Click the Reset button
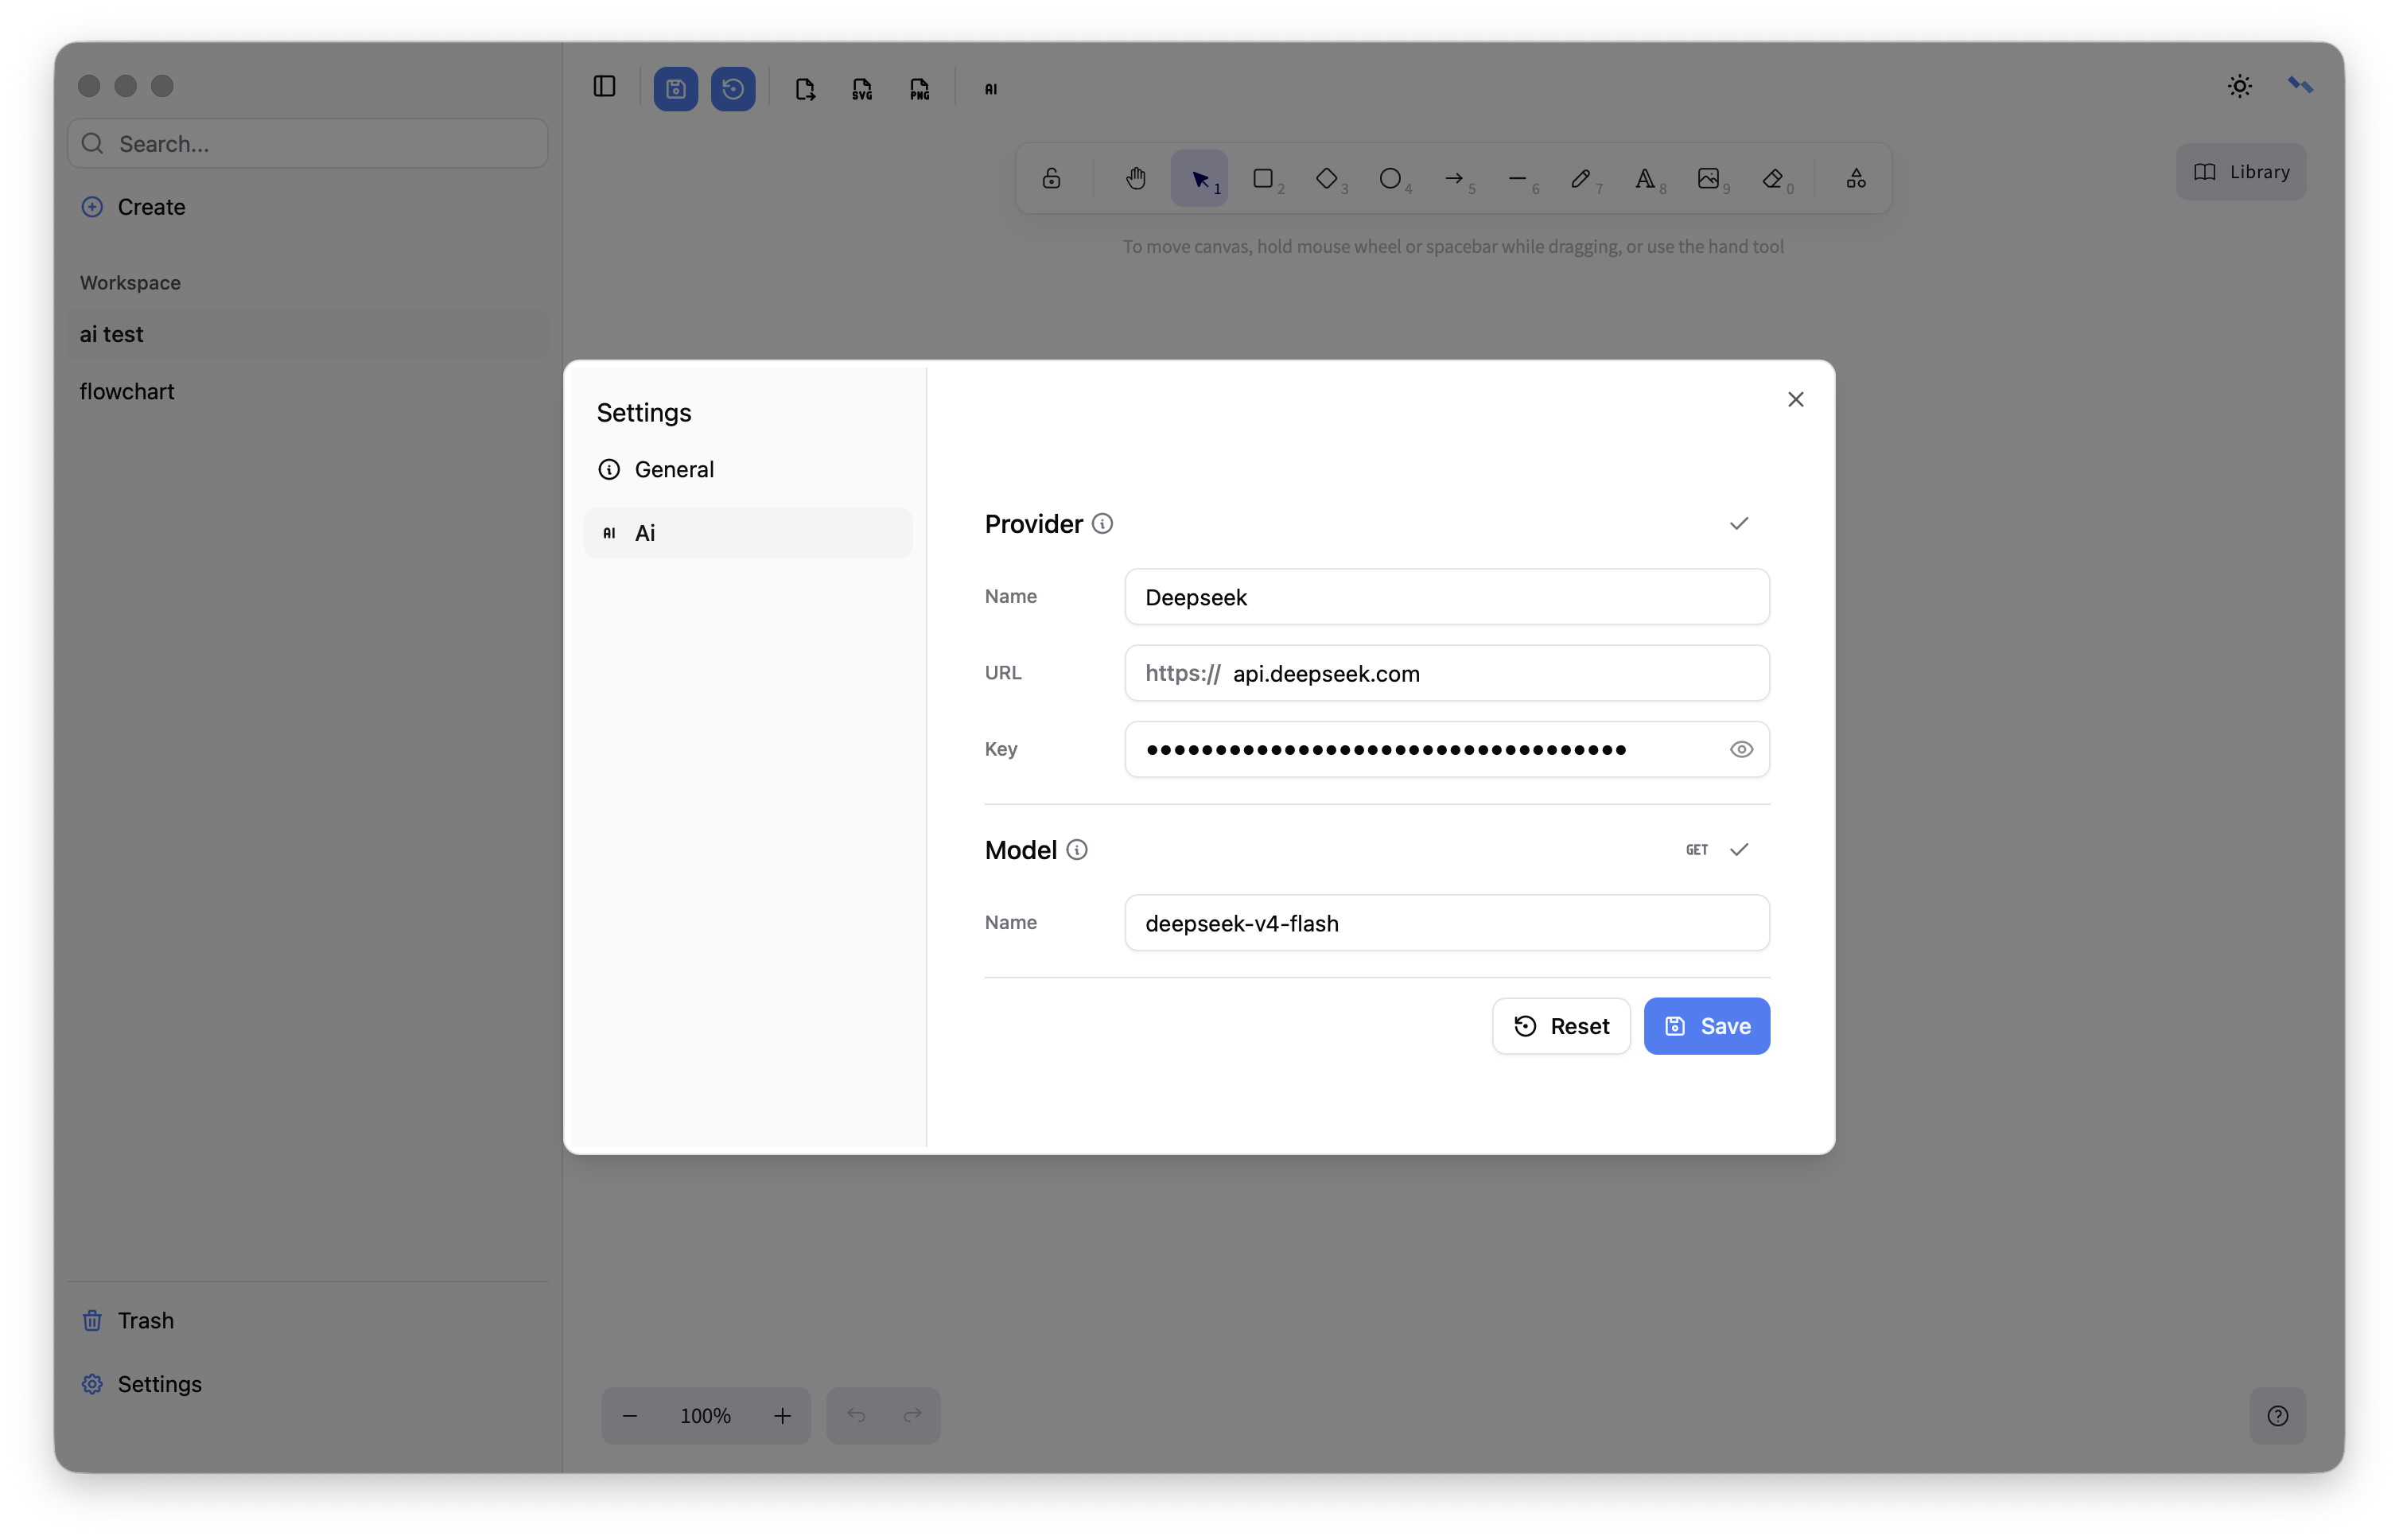2399x1540 pixels. point(1560,1026)
